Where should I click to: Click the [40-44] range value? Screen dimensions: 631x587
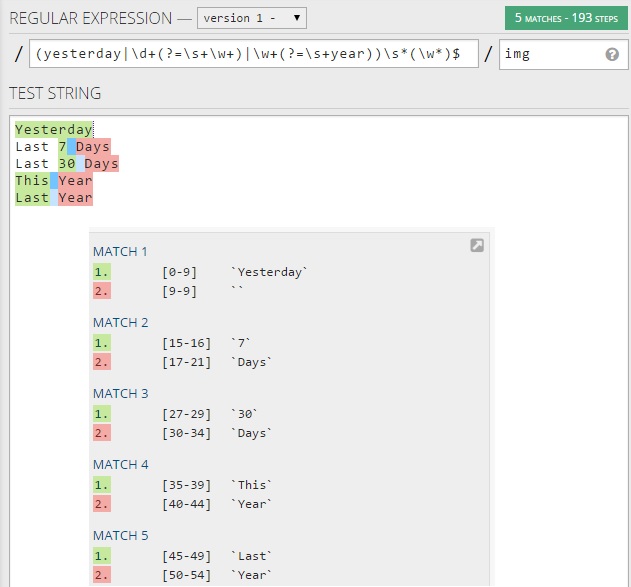coord(186,504)
